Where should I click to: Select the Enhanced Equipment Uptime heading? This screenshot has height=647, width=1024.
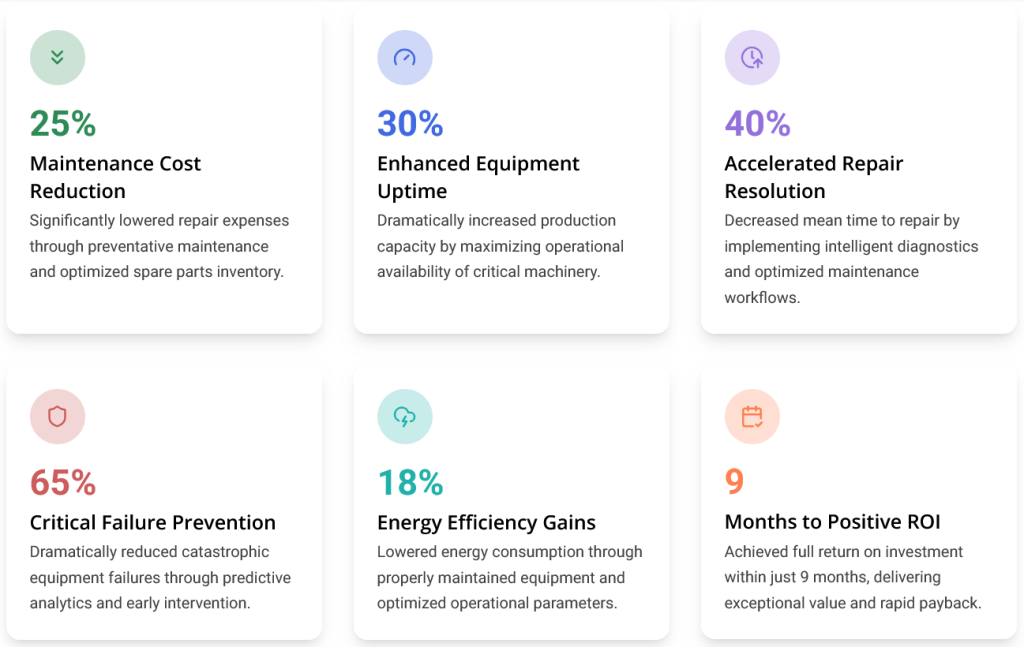pyautogui.click(x=478, y=177)
